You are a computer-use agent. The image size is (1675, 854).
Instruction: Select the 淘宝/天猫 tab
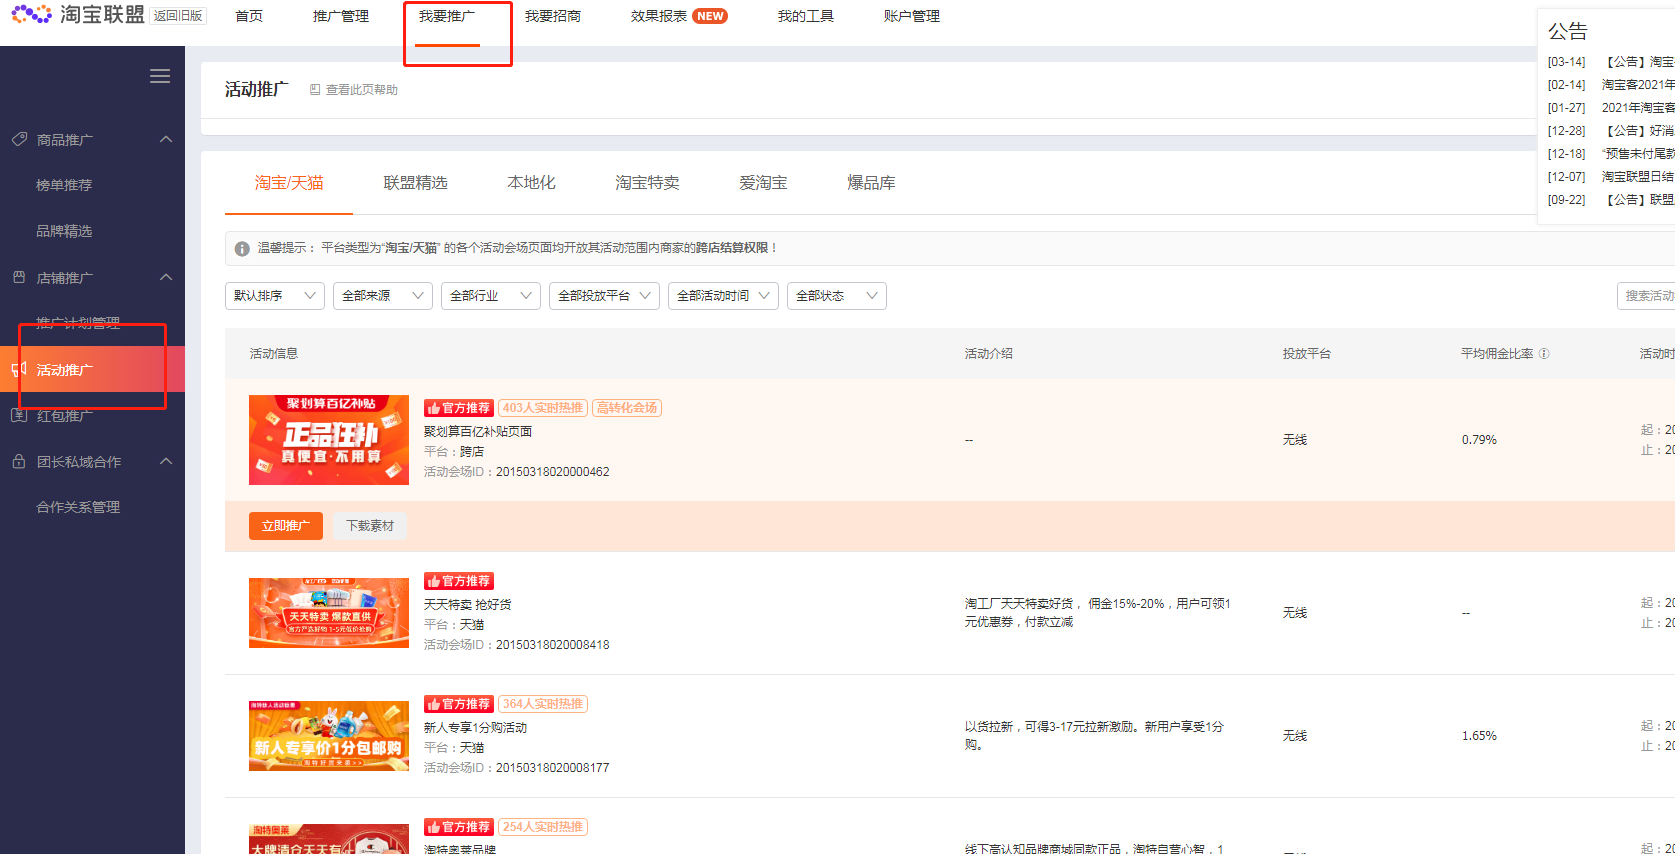click(x=289, y=183)
